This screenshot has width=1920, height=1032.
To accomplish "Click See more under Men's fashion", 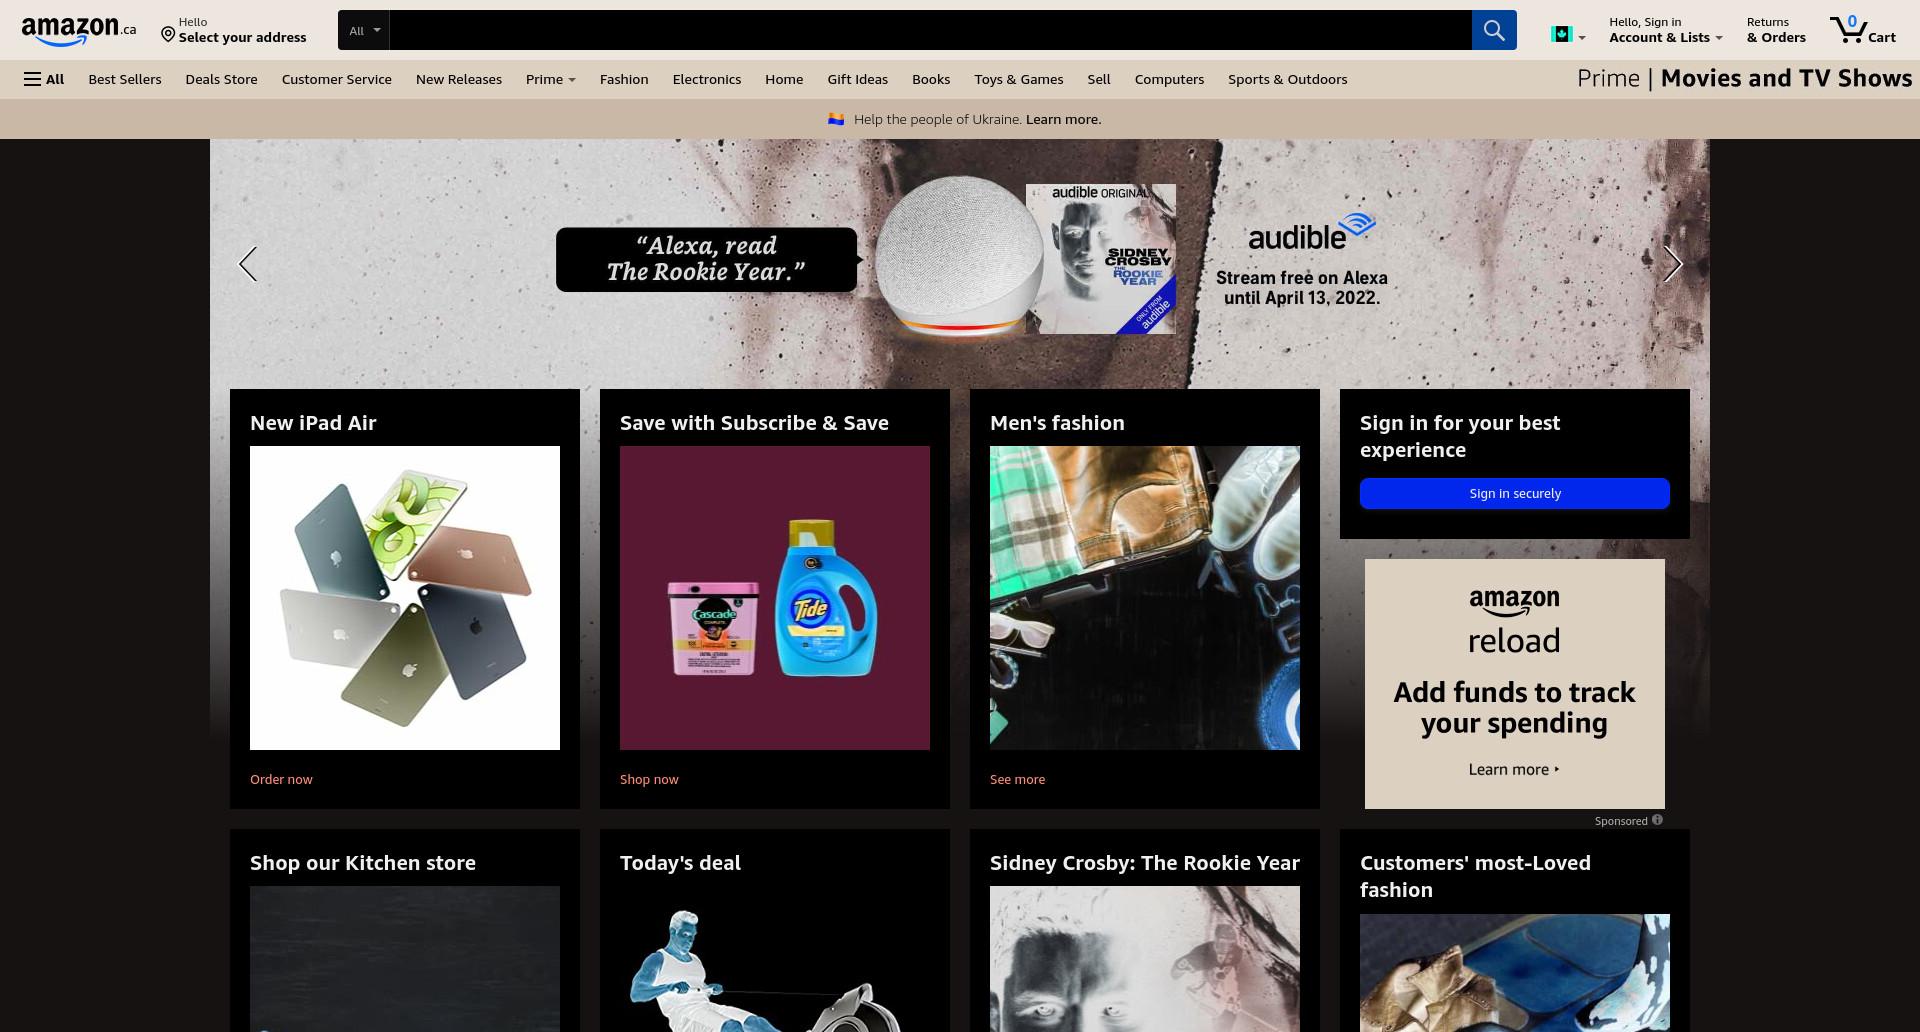I will click(1017, 779).
